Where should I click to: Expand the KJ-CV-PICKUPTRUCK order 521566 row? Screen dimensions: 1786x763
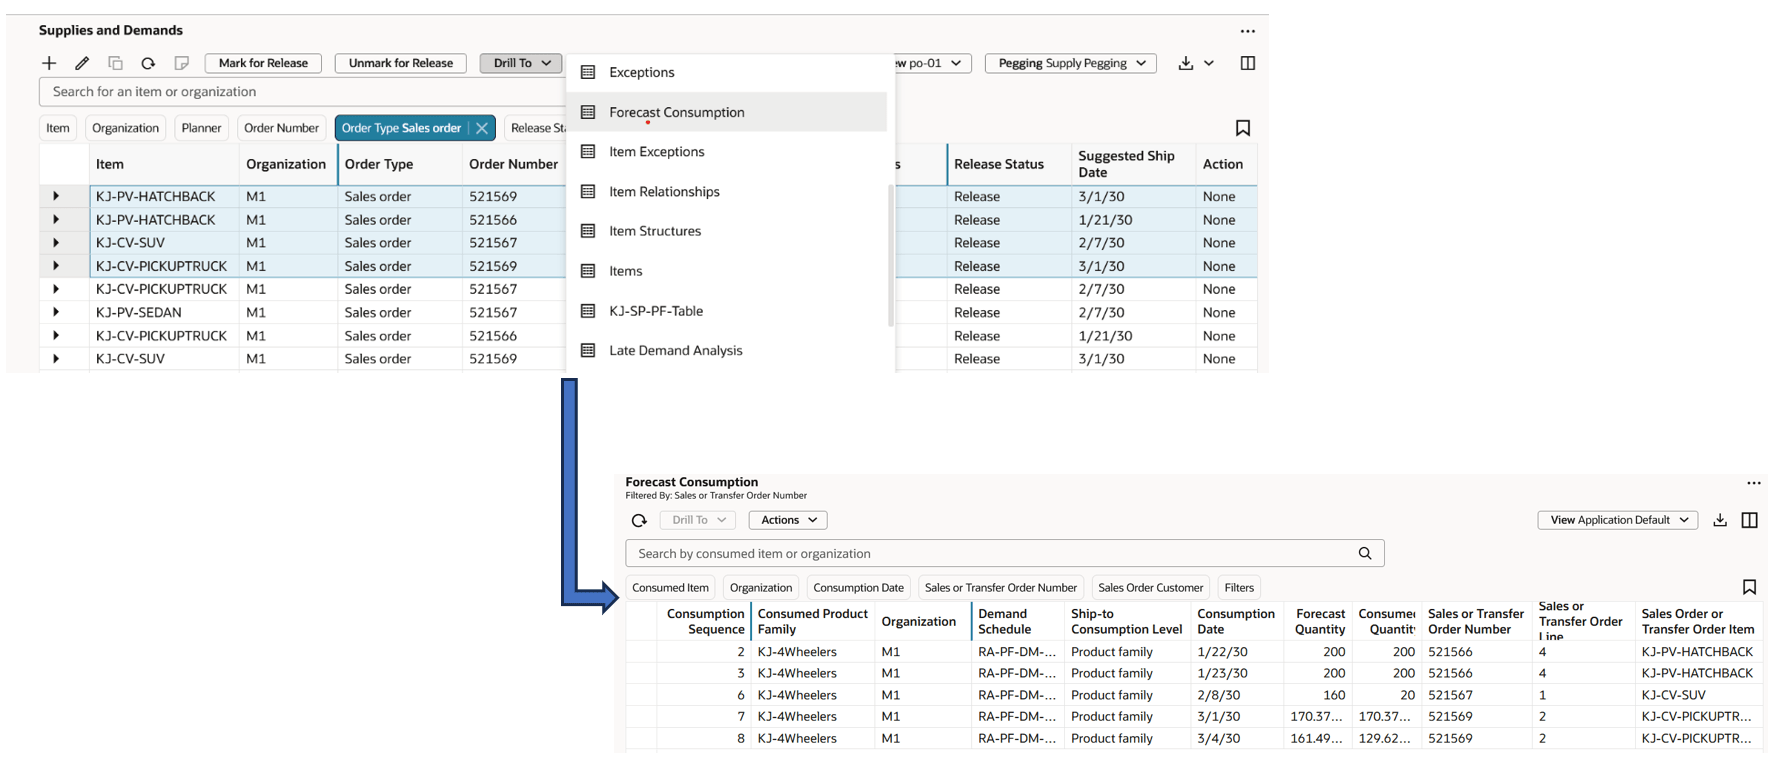(x=56, y=335)
